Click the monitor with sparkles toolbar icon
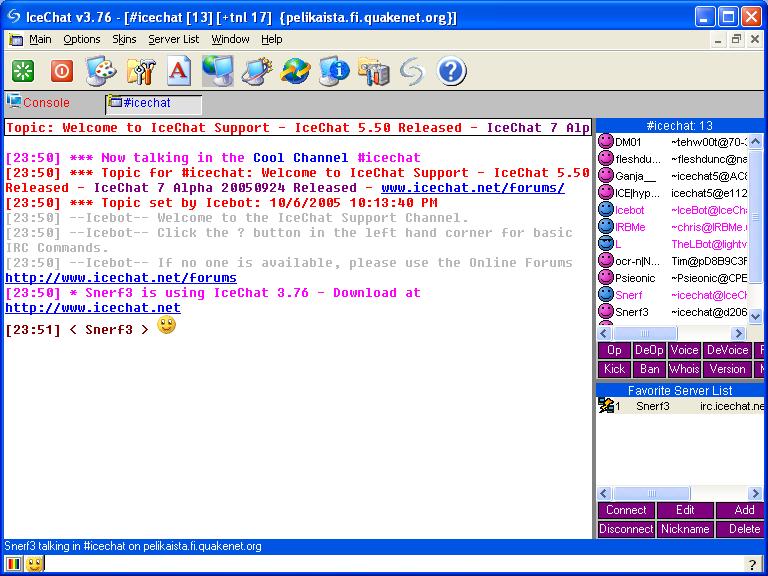Image resolution: width=768 pixels, height=576 pixels. 257,71
